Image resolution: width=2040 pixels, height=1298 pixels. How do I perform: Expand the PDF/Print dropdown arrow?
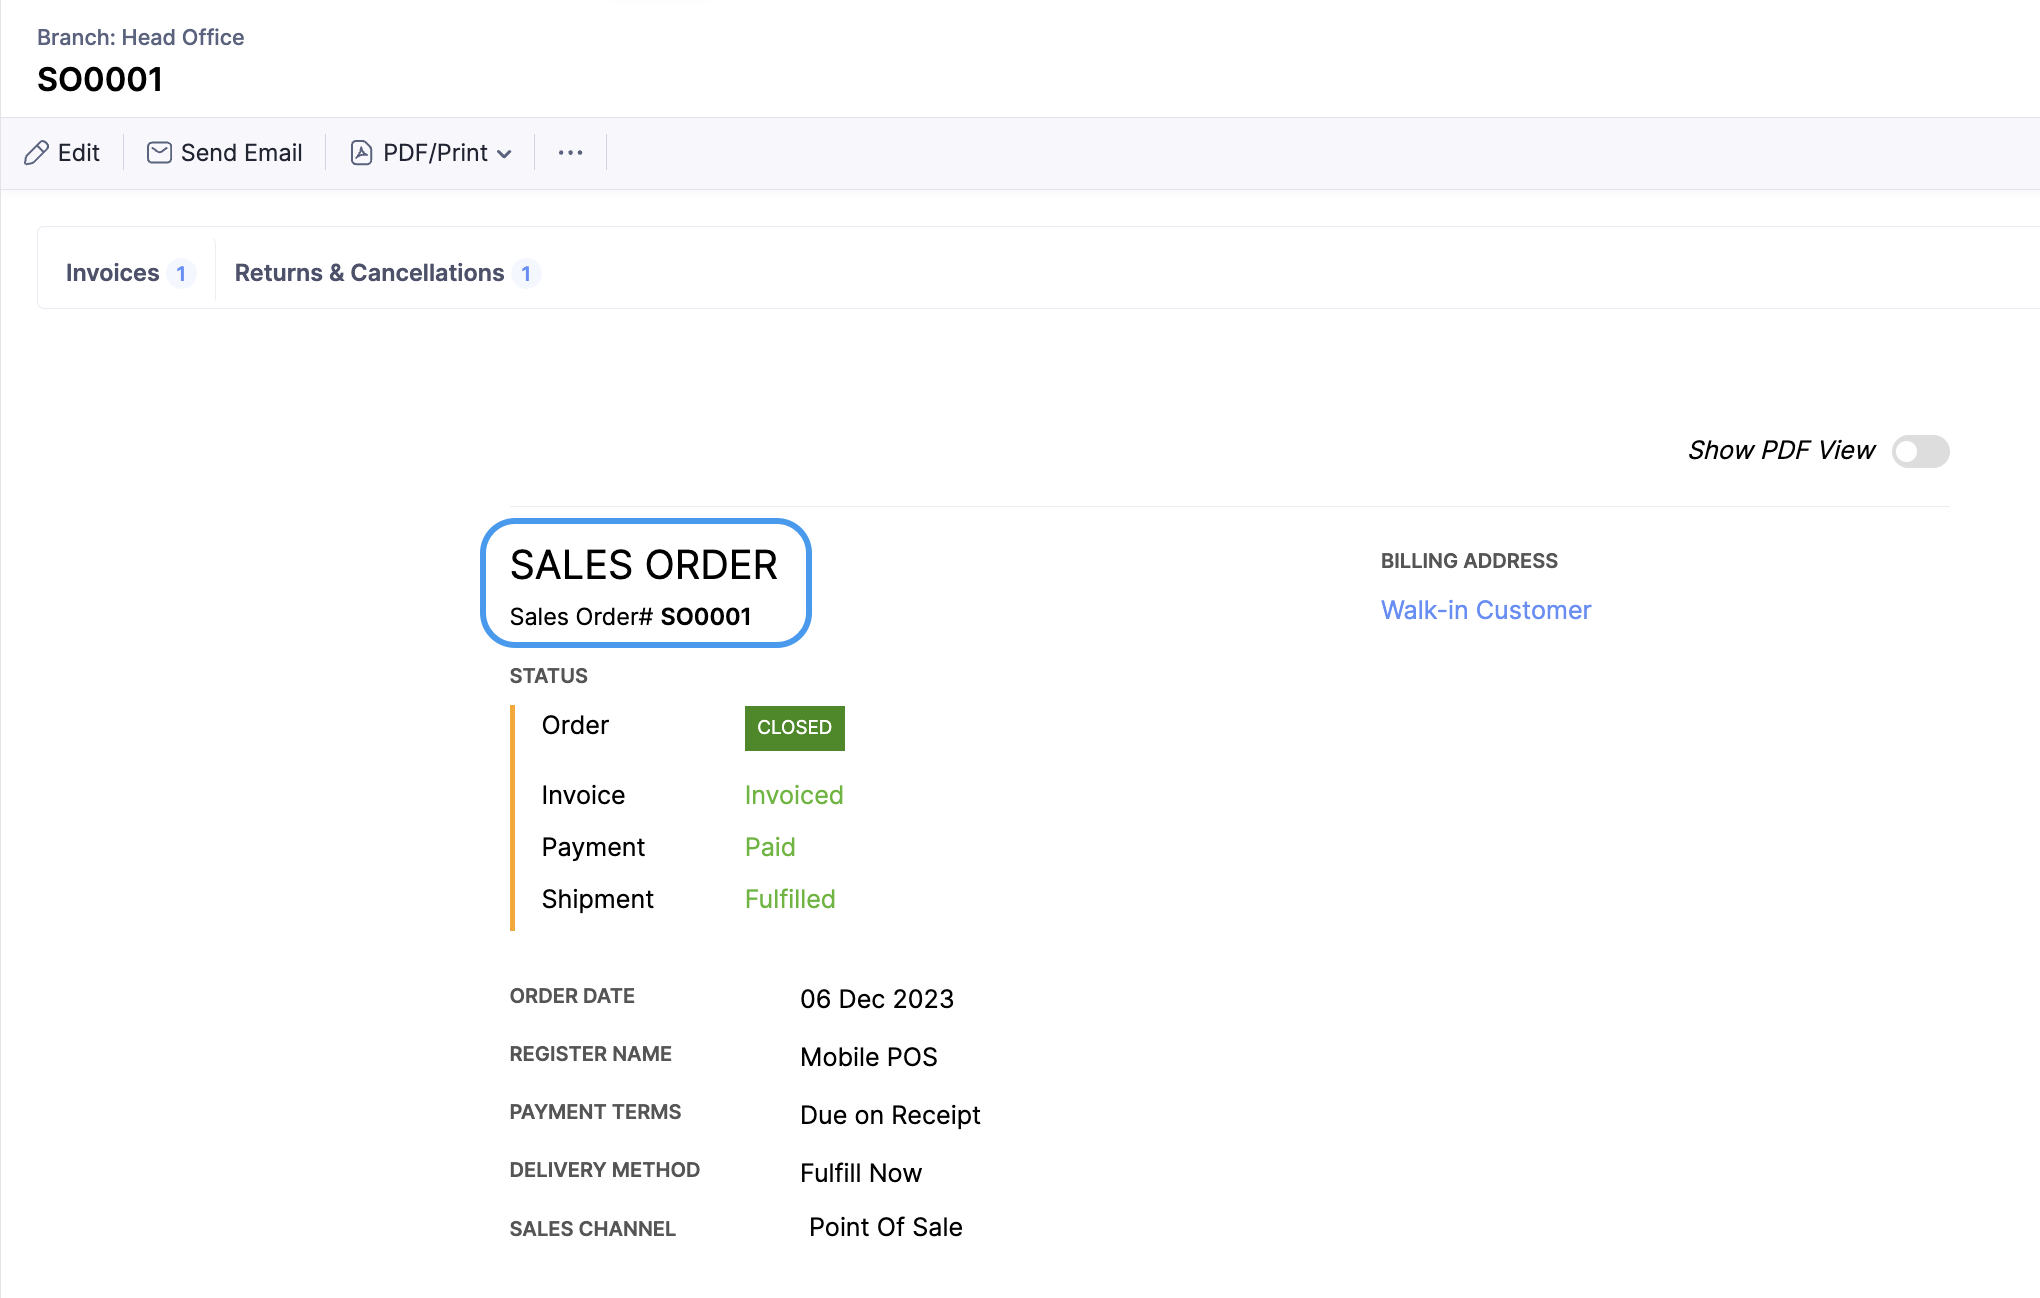(x=504, y=154)
